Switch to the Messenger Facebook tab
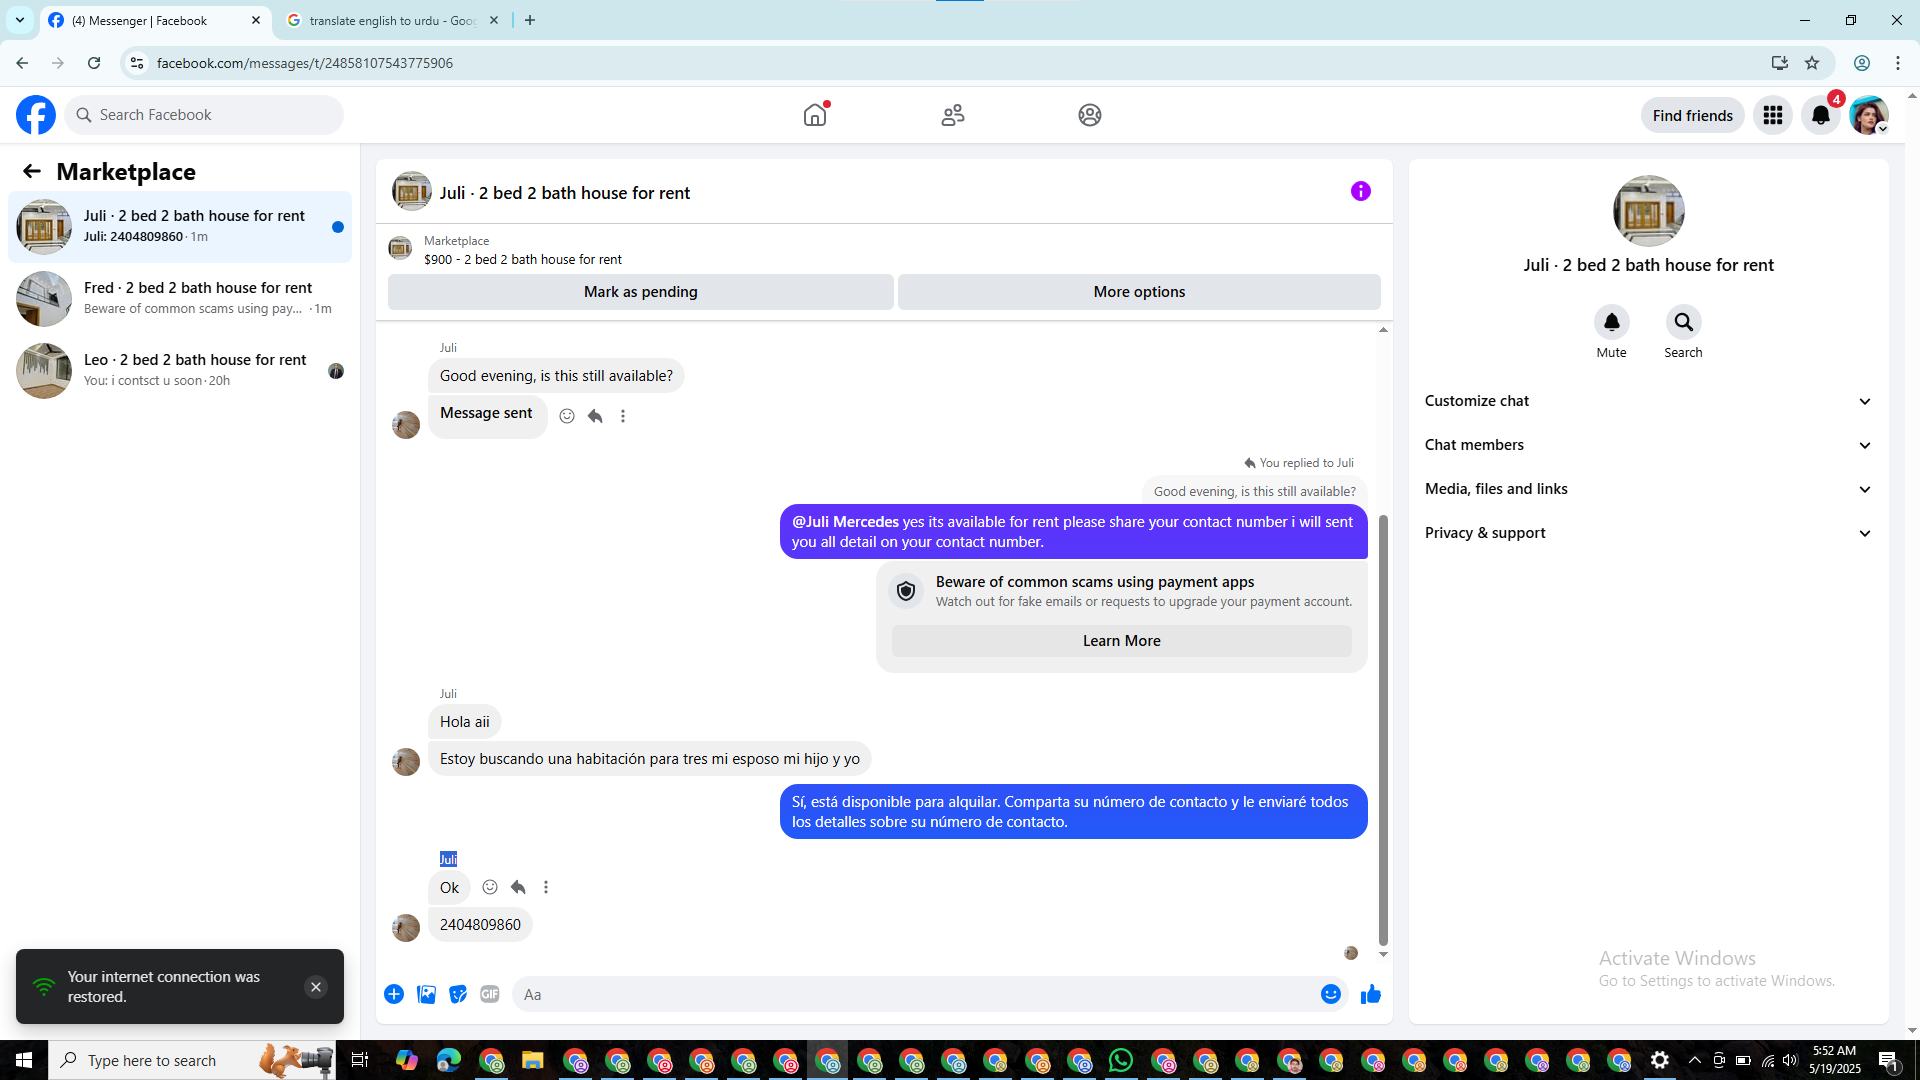 tap(155, 20)
